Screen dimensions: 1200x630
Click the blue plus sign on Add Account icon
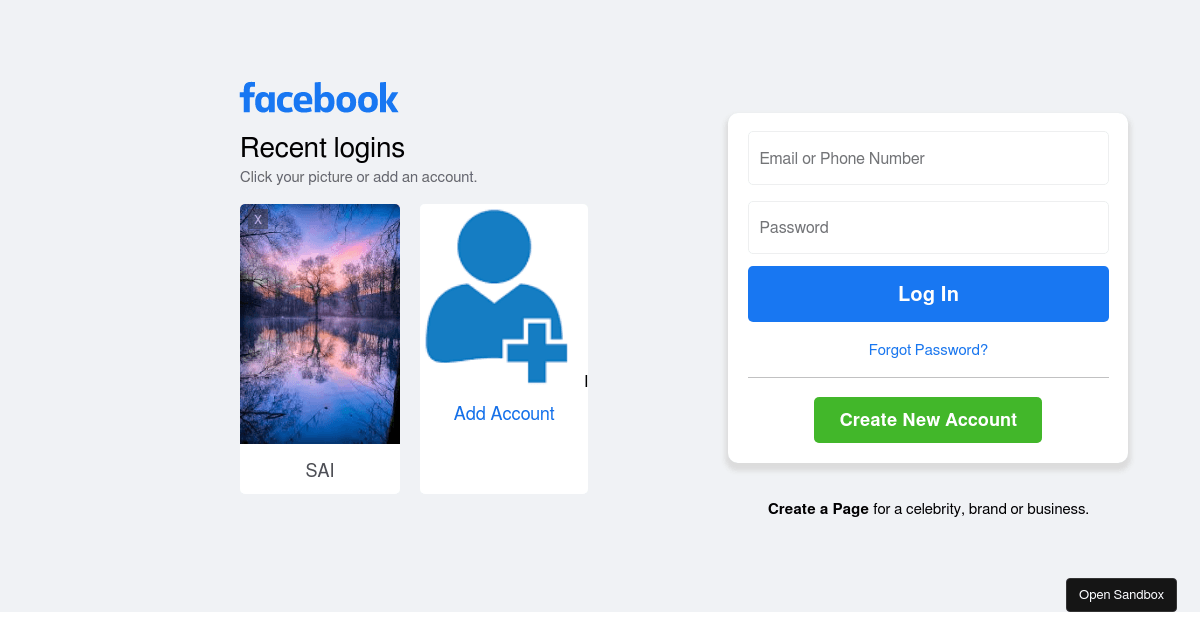(x=536, y=350)
